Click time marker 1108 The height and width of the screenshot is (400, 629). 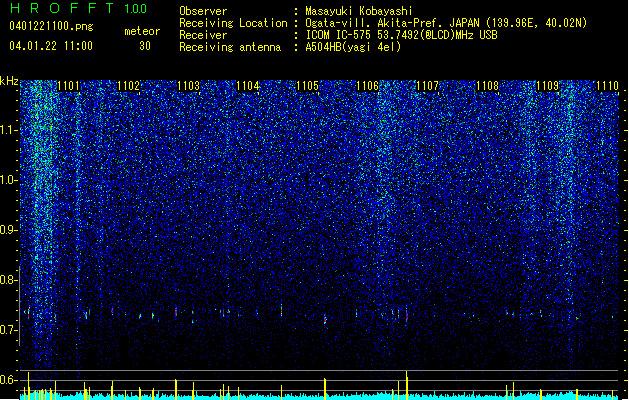[487, 86]
